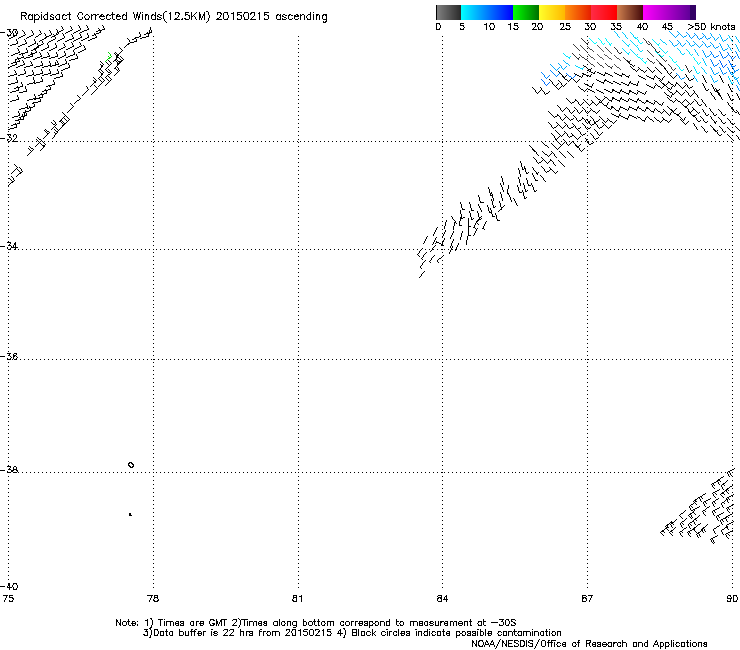The image size is (740, 650).
Task: Click the note line starting '3)Data buffer is 22 hrs'
Action: (x=352, y=633)
